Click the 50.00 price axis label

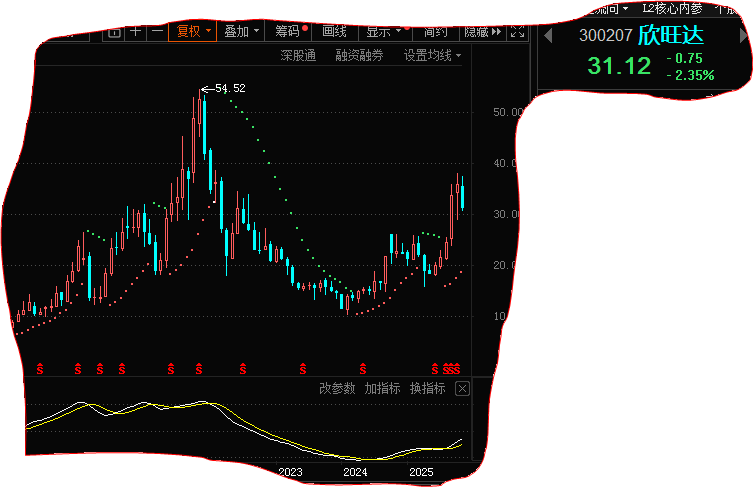[x=507, y=112]
